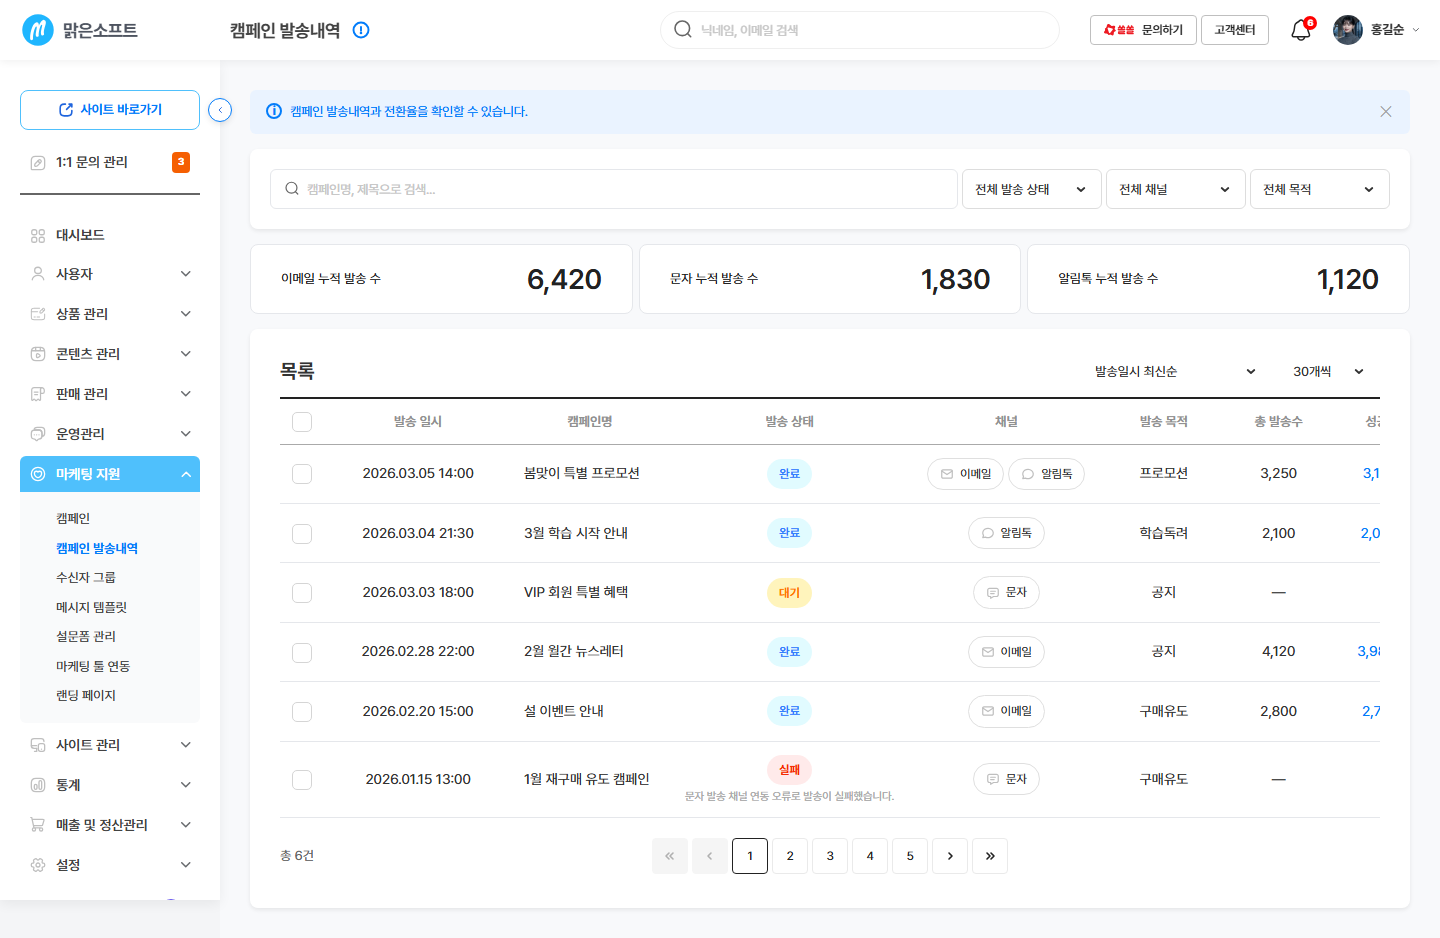
Task: Go to first page of pagination
Action: click(670, 856)
